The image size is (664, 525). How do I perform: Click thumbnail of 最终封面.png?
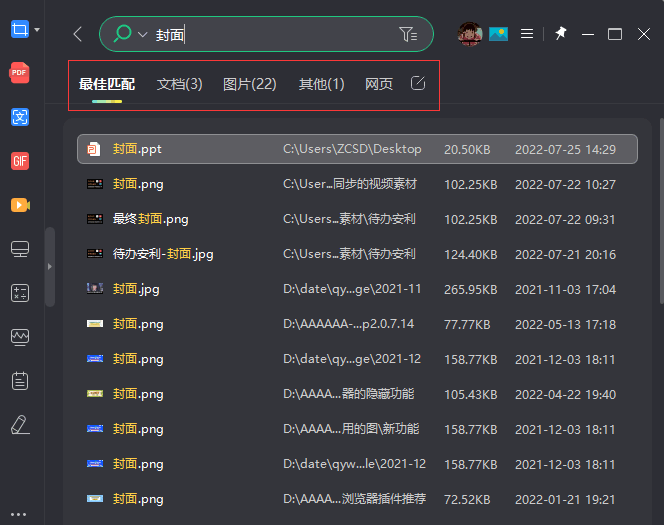(95, 219)
